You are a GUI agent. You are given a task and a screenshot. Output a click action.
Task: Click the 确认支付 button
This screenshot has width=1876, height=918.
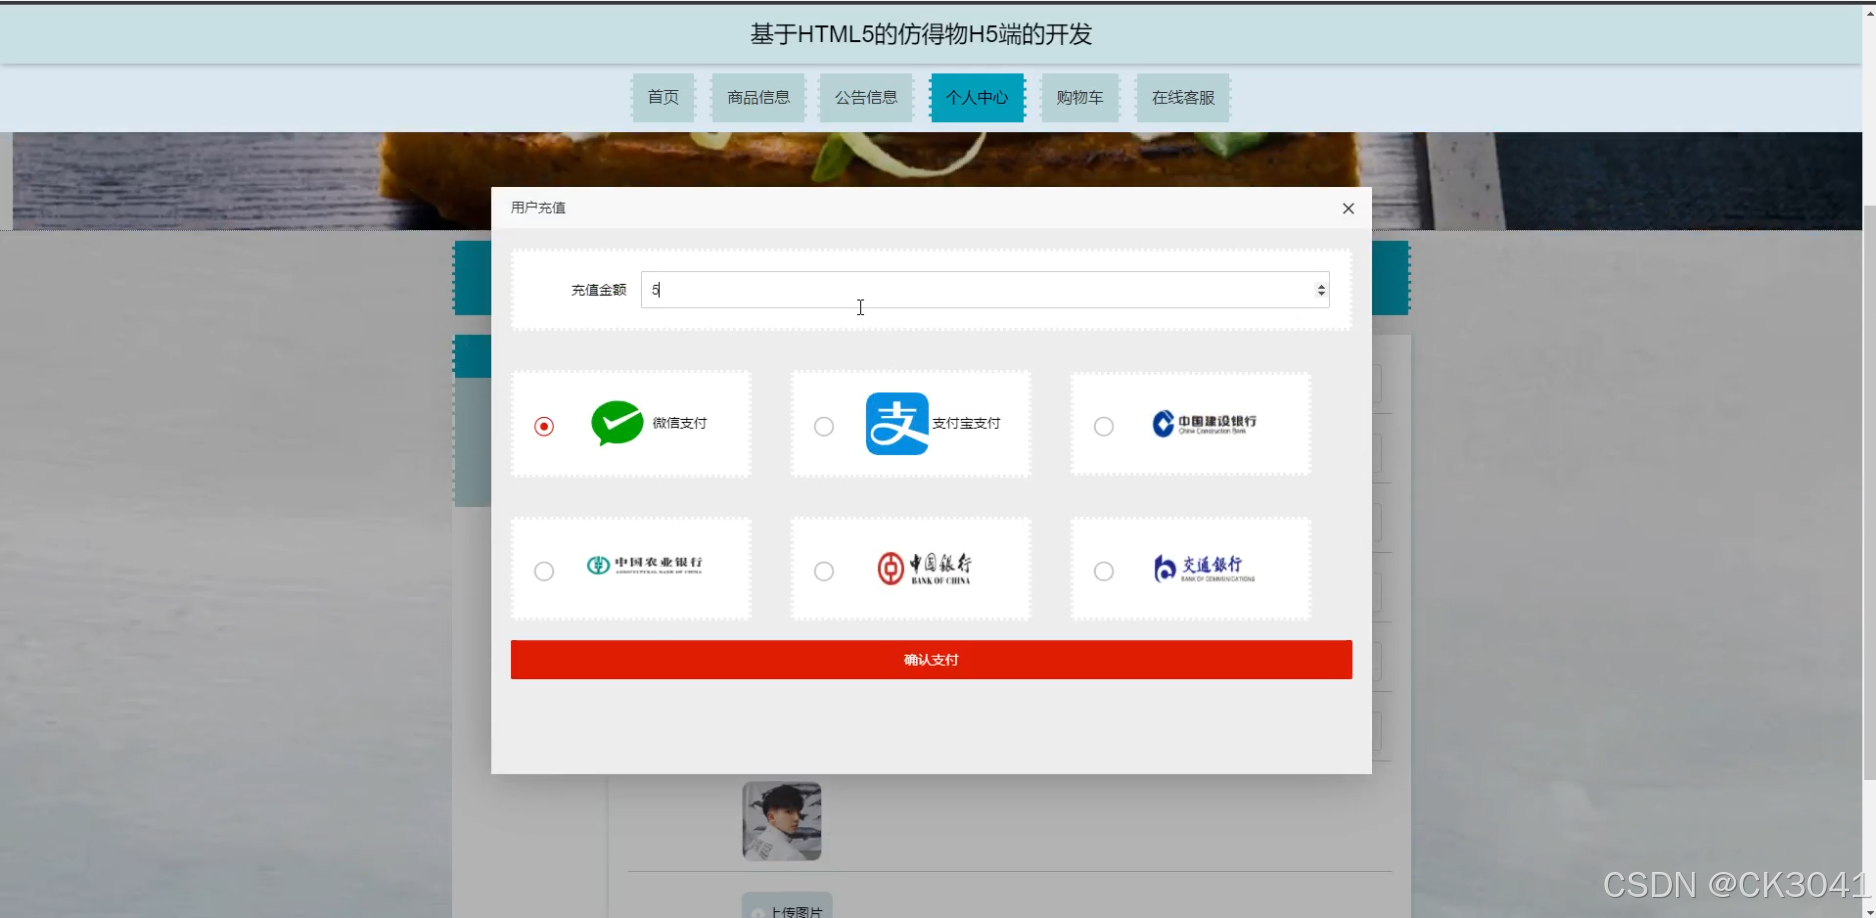coord(930,659)
